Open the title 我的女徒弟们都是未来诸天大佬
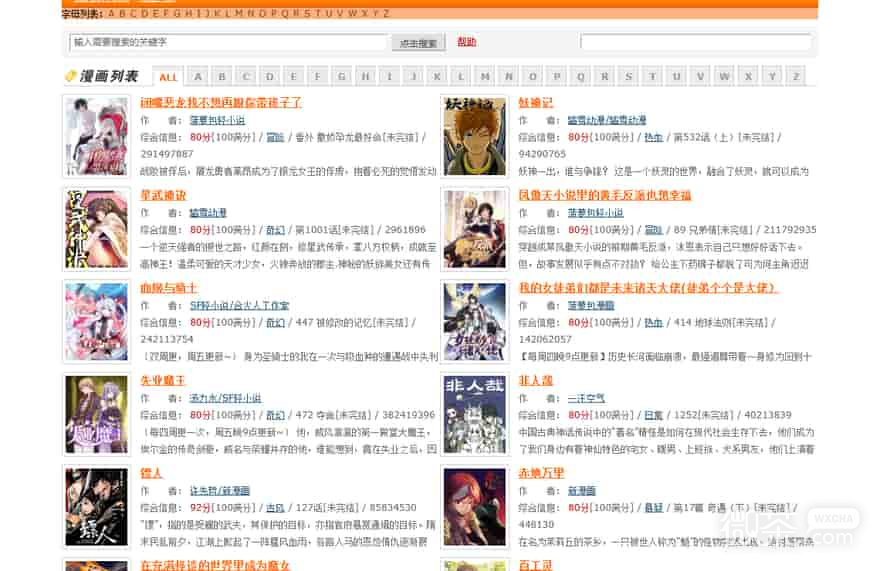Screen dimensions: 880x571 click(648, 288)
